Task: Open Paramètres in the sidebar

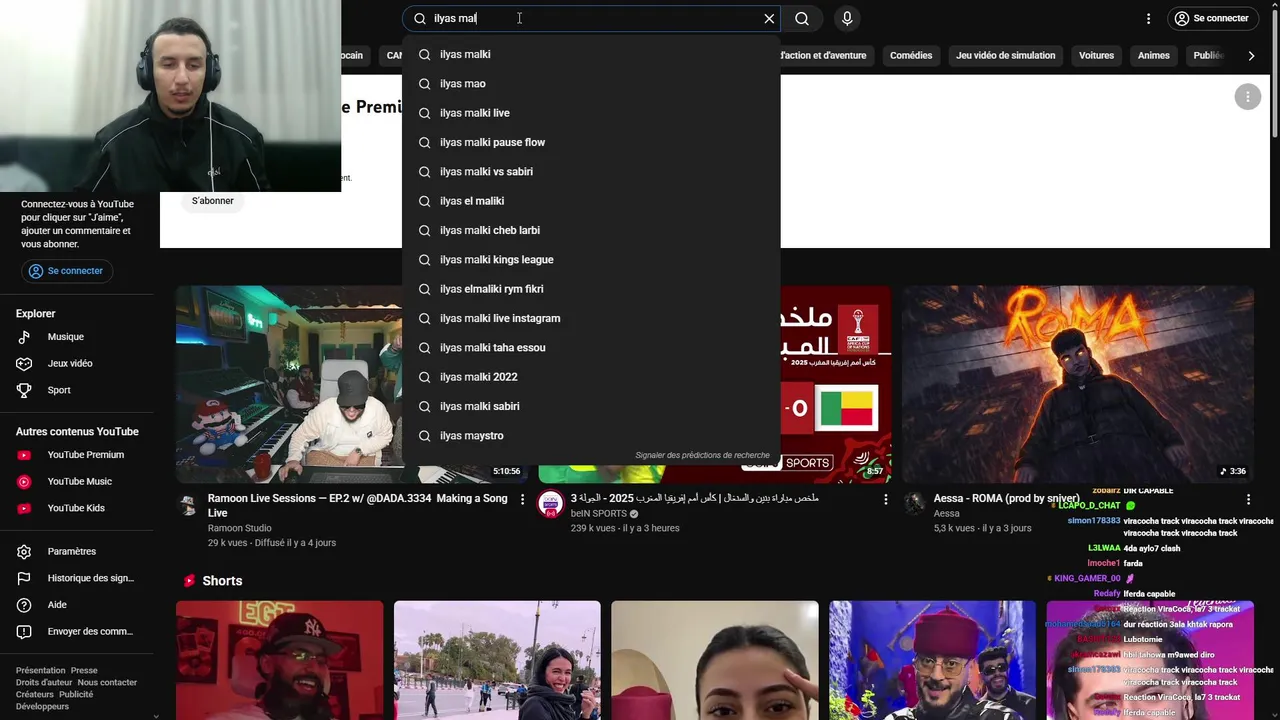Action: pos(77,552)
